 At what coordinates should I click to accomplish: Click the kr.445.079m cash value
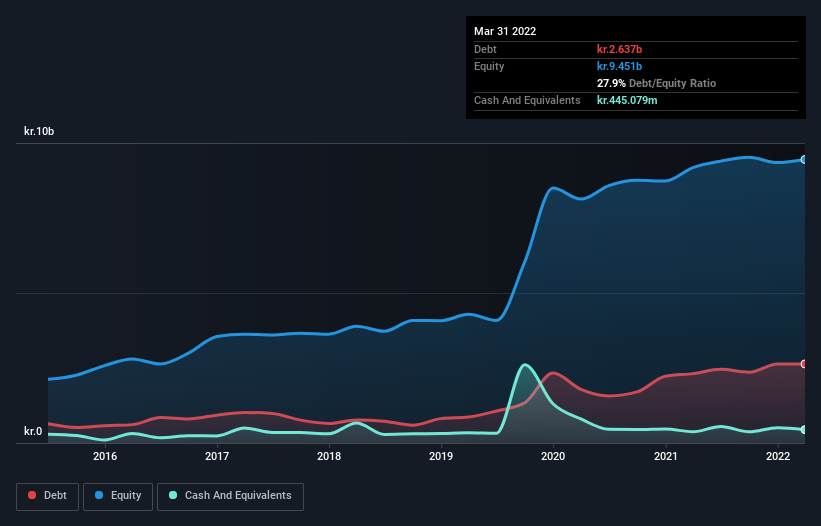click(627, 100)
